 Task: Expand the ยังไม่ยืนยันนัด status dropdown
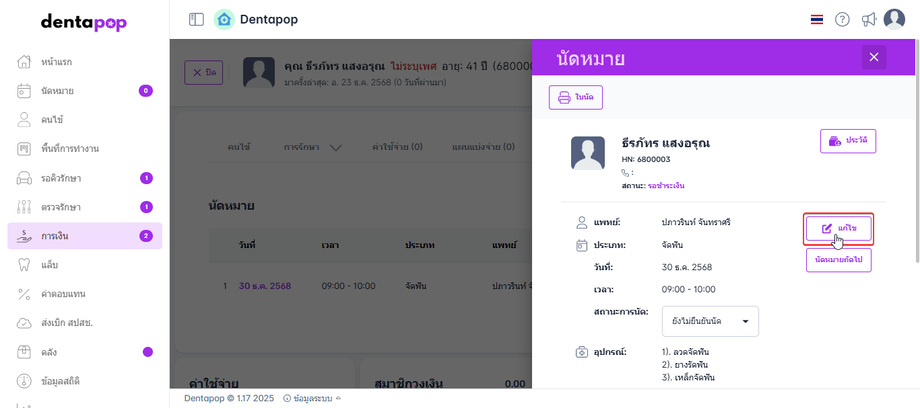[x=711, y=321]
